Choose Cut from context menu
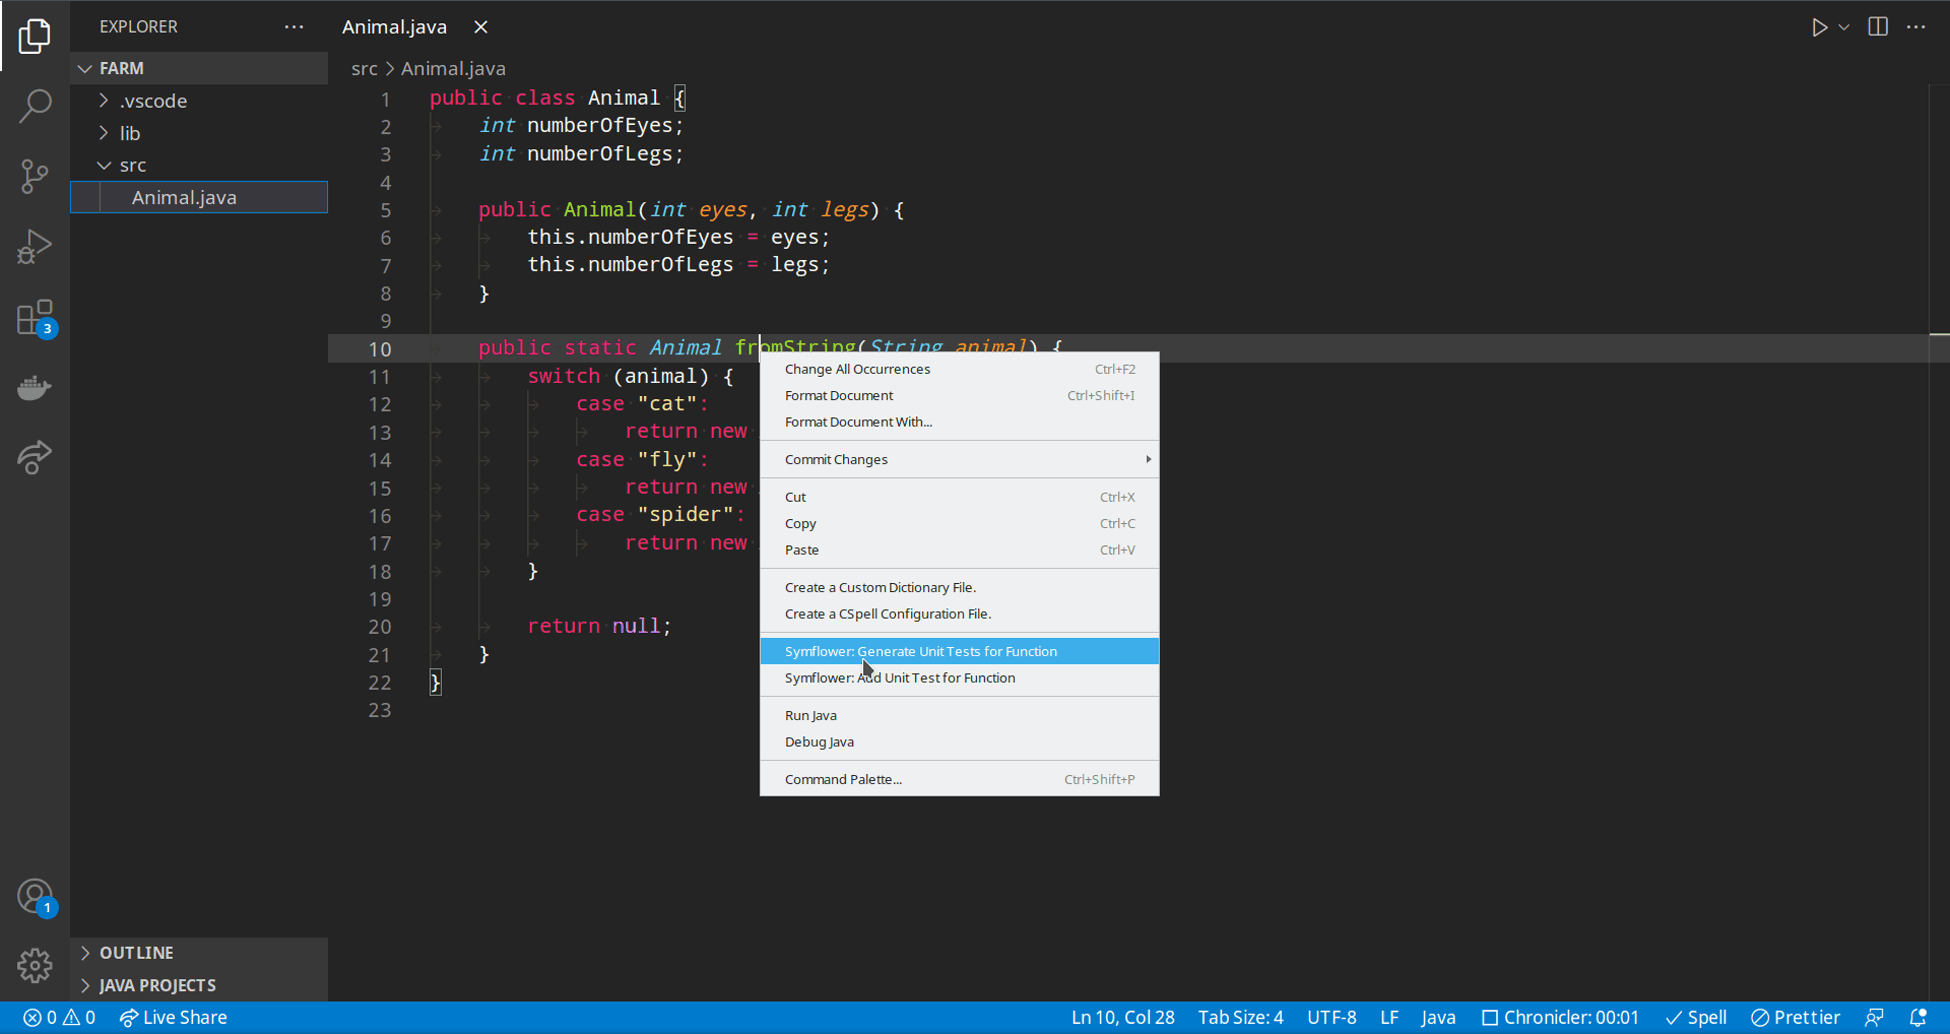This screenshot has width=1950, height=1034. 959,497
